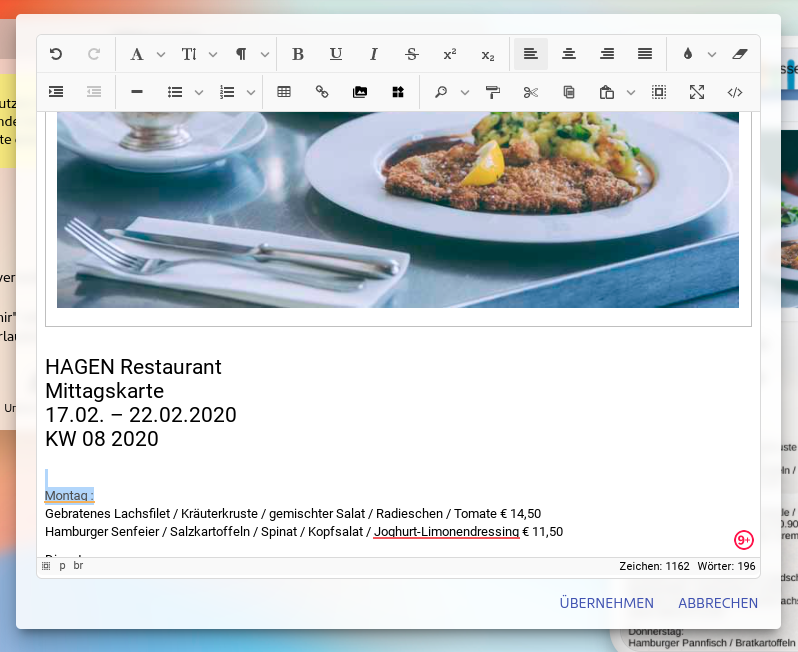
Task: Toggle strikethrough formatting
Action: pyautogui.click(x=412, y=54)
